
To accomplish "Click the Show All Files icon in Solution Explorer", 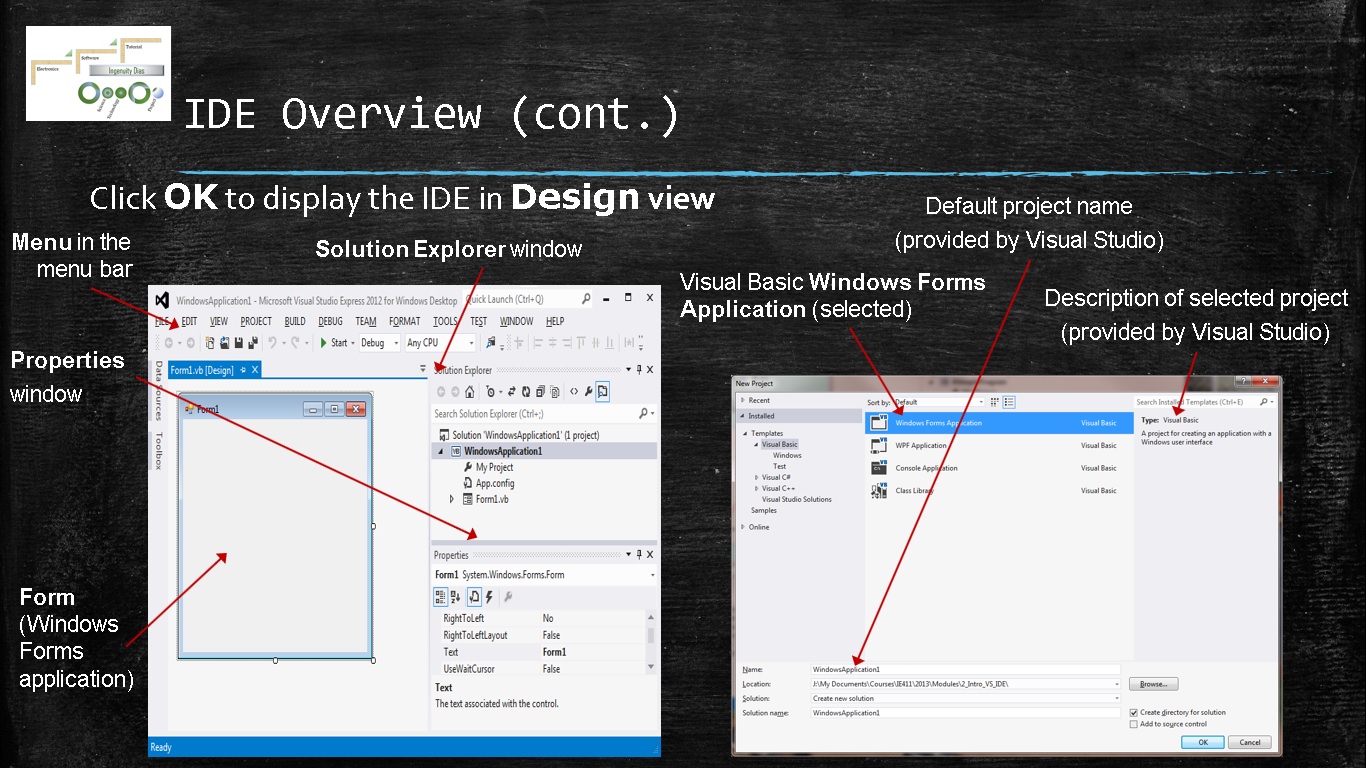I will click(x=555, y=392).
